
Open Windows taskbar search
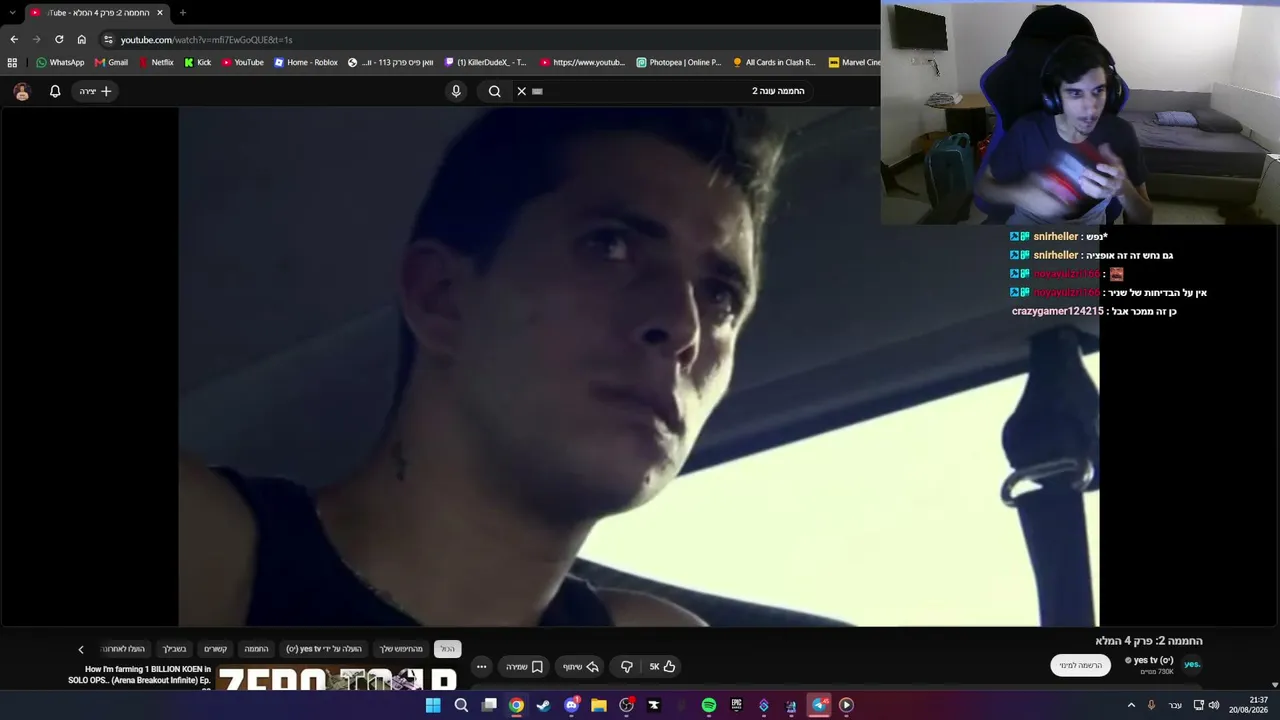461,705
